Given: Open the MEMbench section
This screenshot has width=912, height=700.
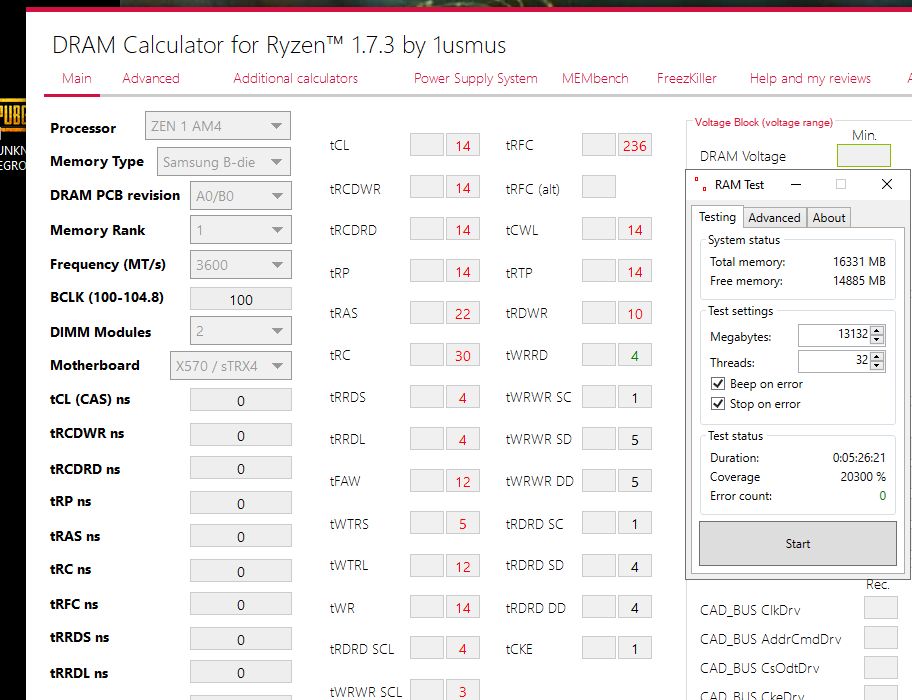Looking at the screenshot, I should tap(595, 78).
